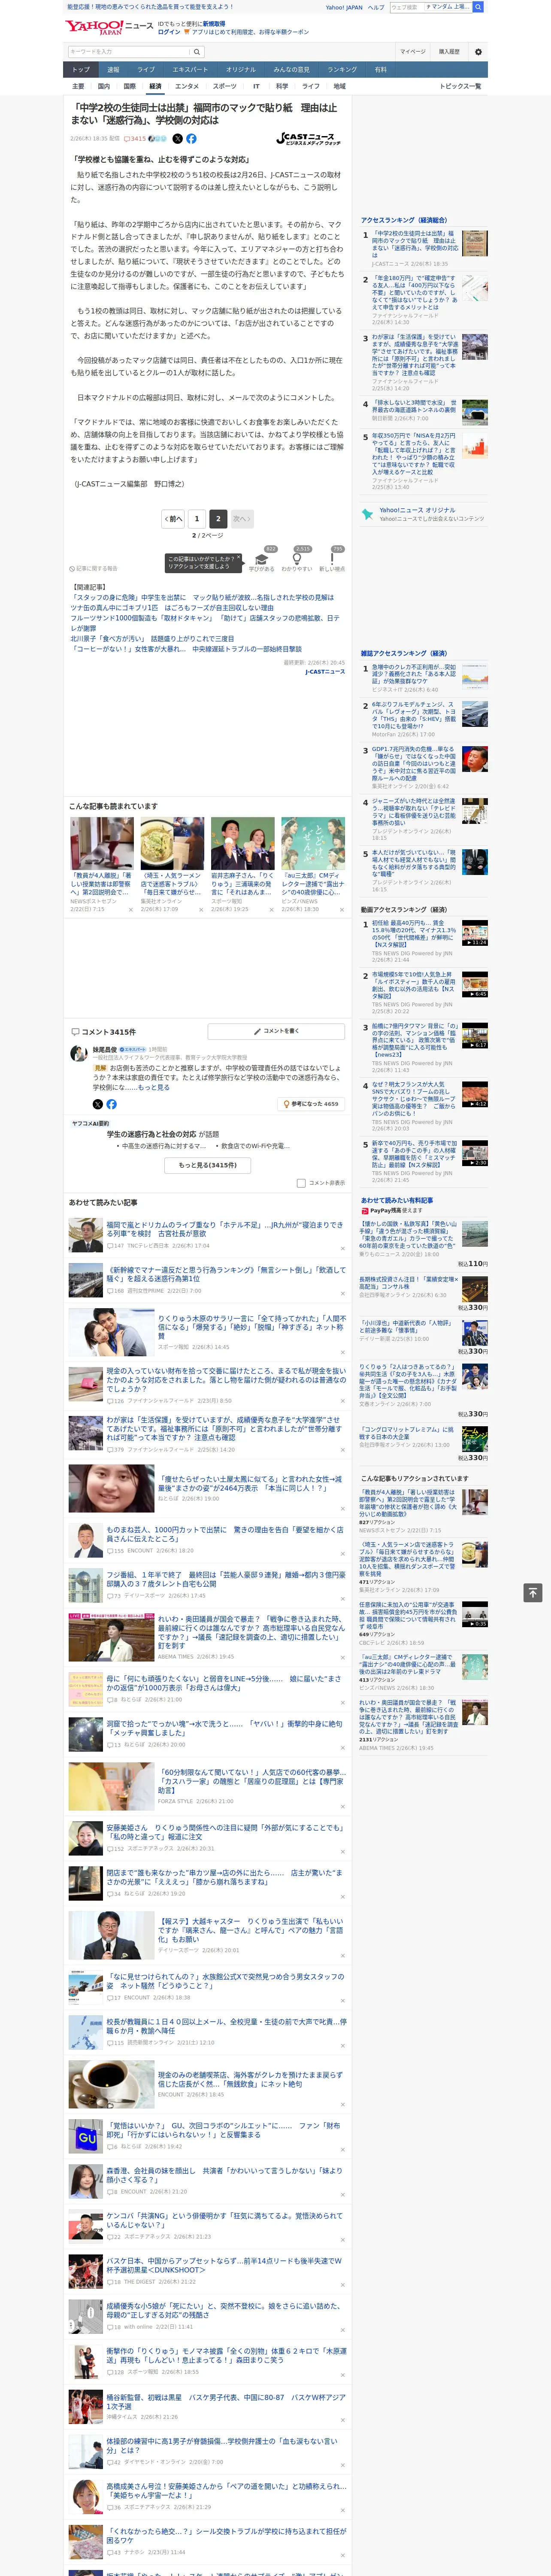551x2576 pixels.
Task: Share expert comment on Facebook
Action: [111, 1104]
